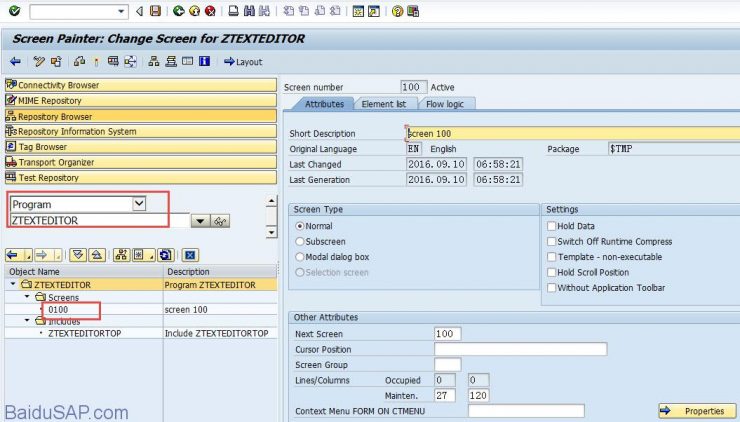
Task: Click the Layout button
Action: point(243,62)
